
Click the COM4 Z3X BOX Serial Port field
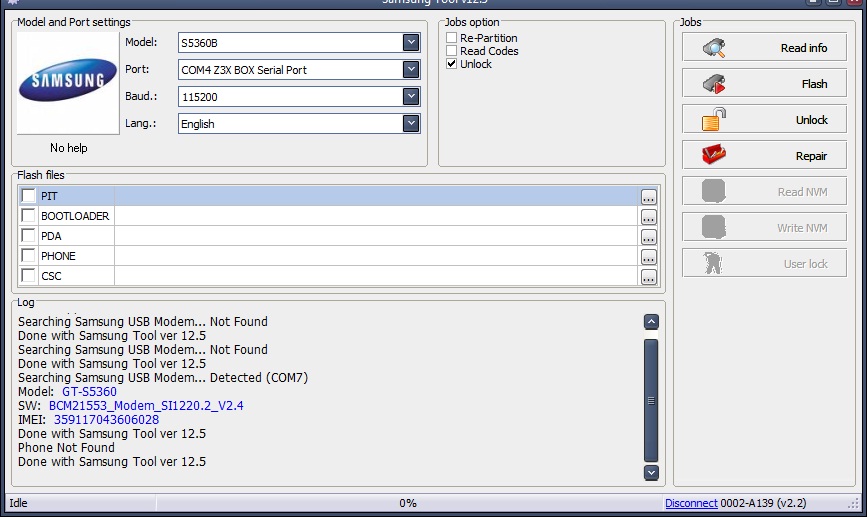299,70
